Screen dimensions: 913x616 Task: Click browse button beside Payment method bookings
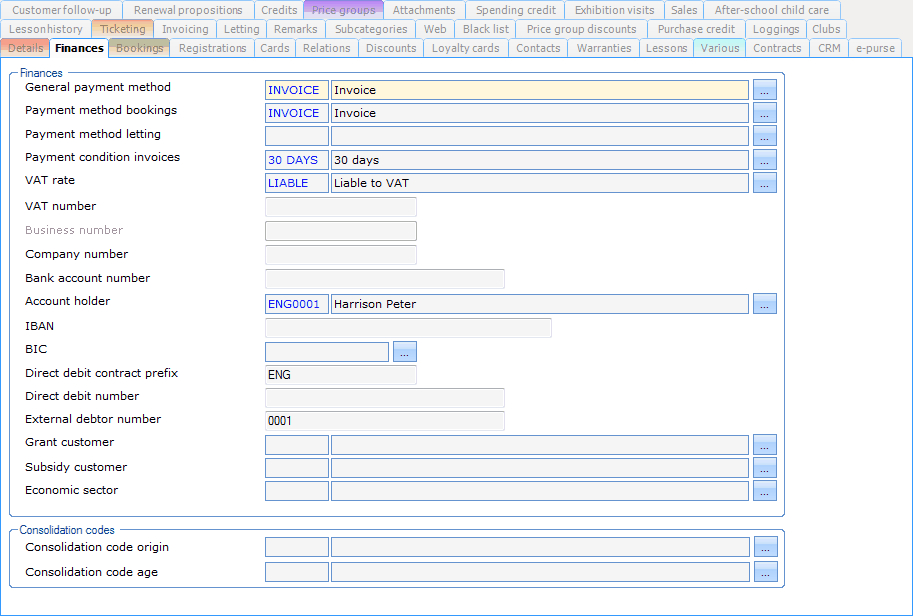(764, 113)
